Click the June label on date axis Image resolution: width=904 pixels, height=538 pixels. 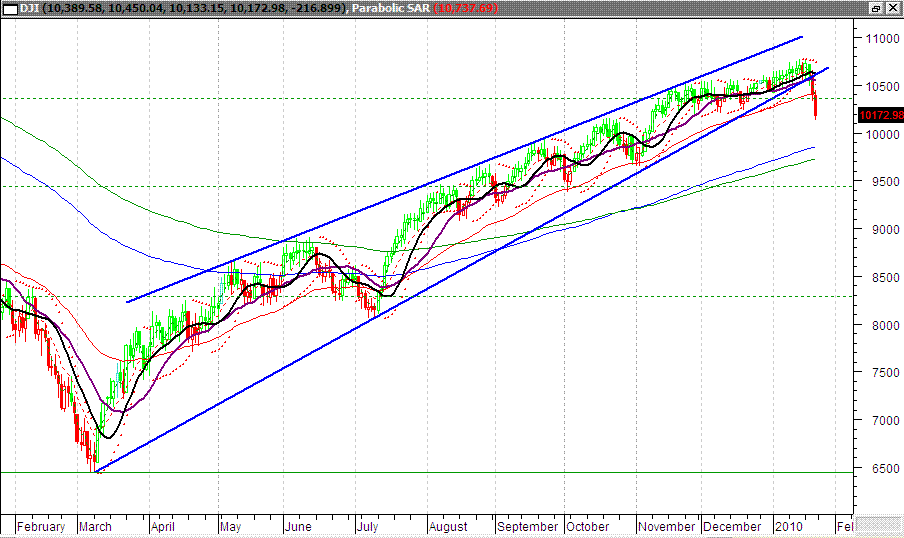[298, 526]
